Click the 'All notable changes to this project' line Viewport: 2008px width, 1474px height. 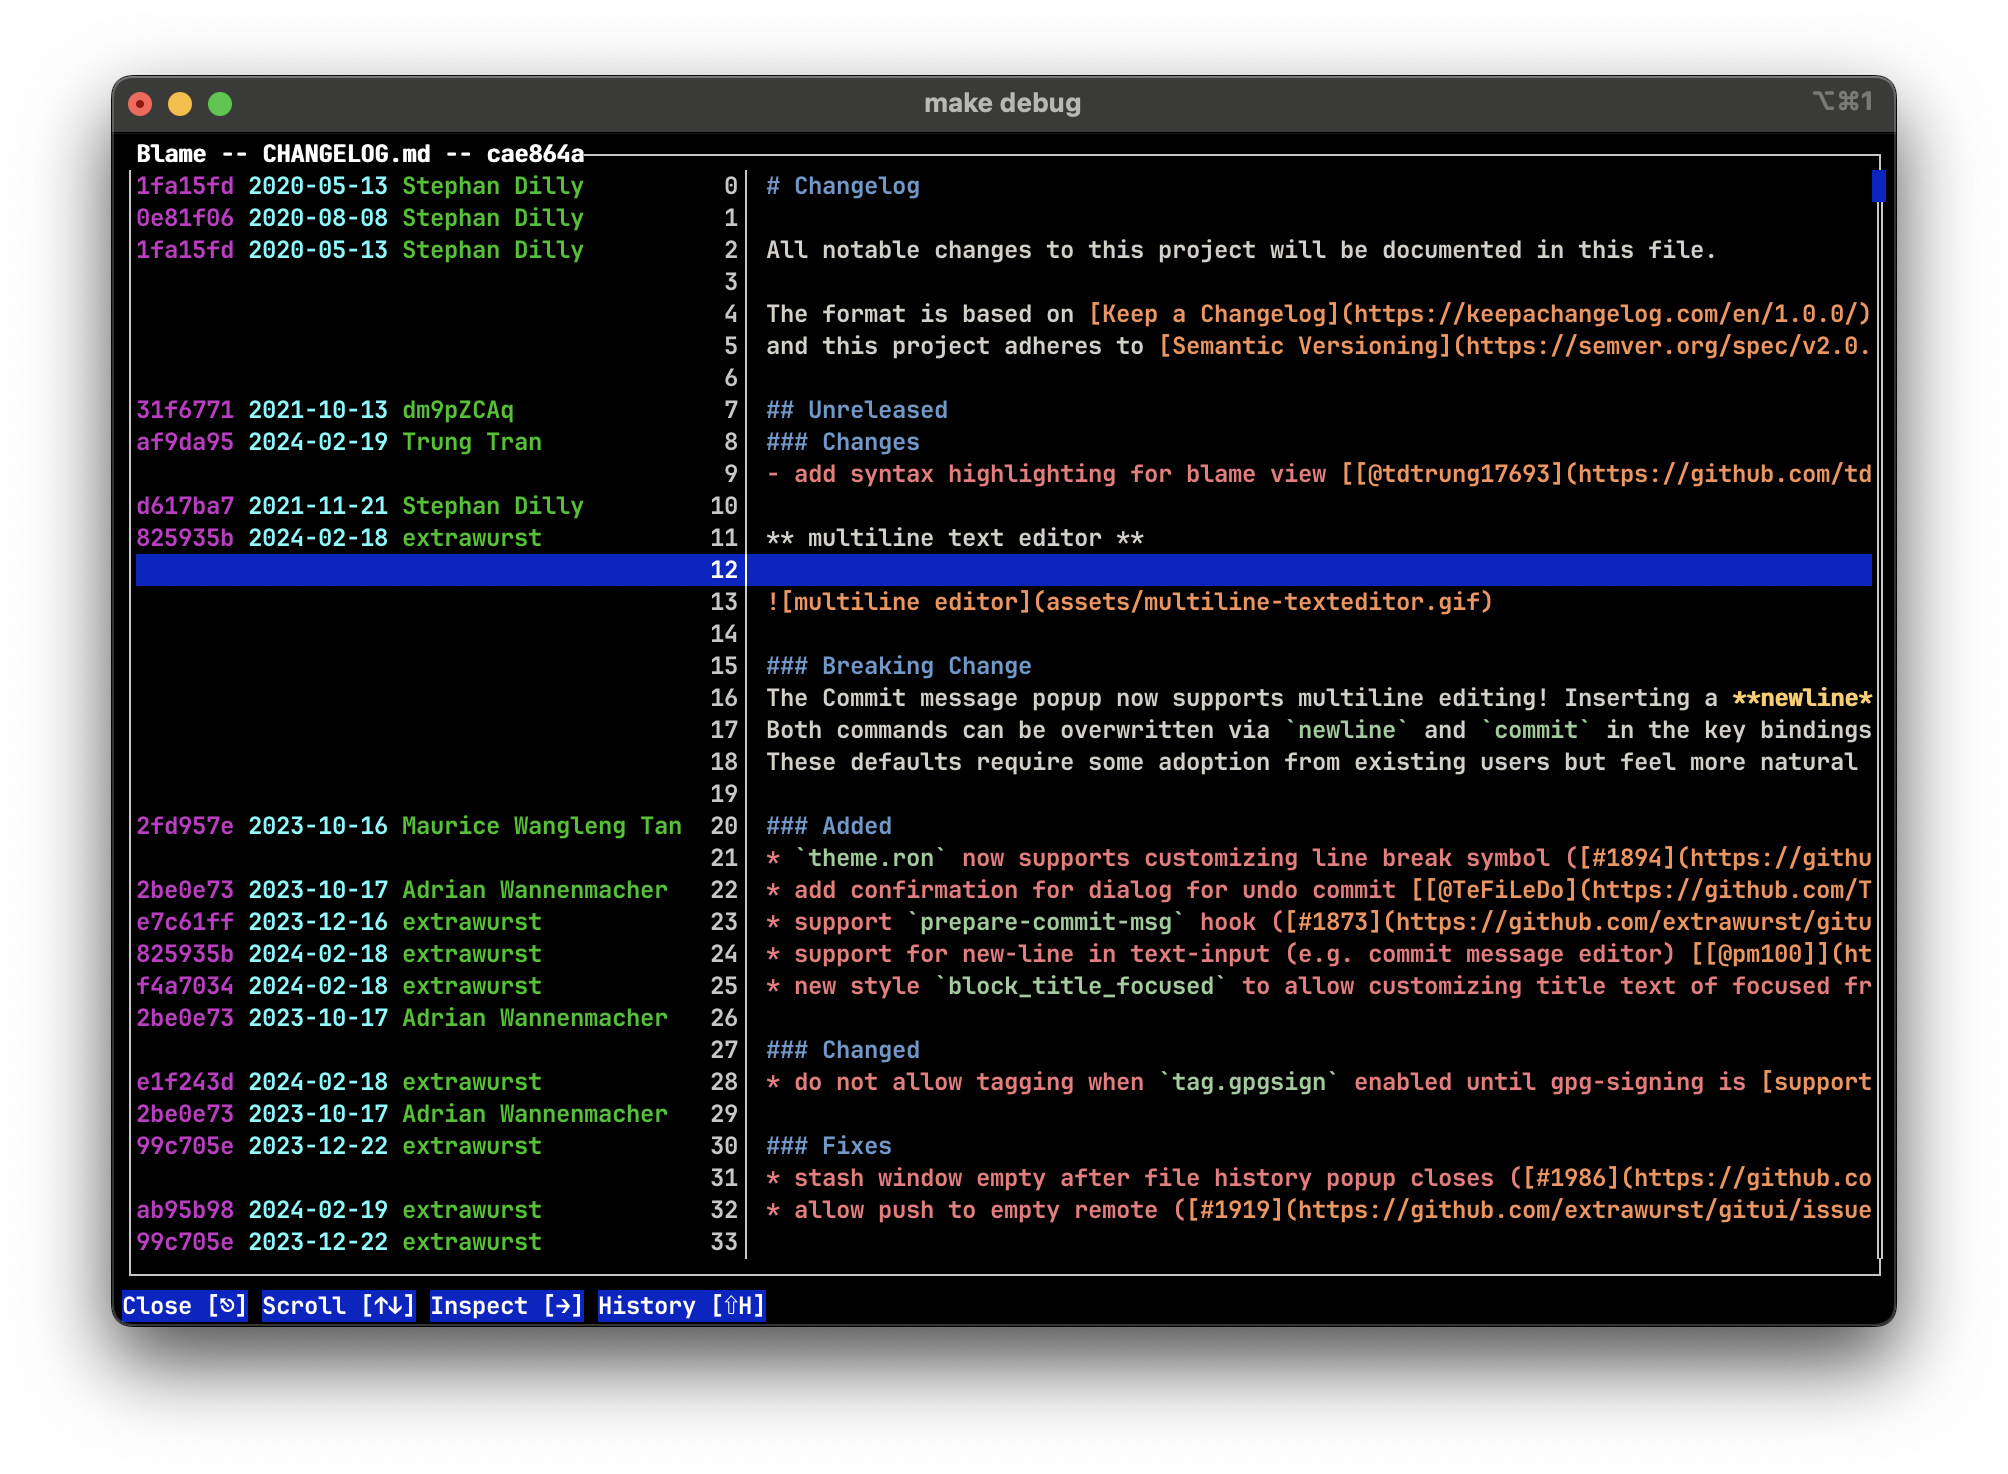[1241, 250]
